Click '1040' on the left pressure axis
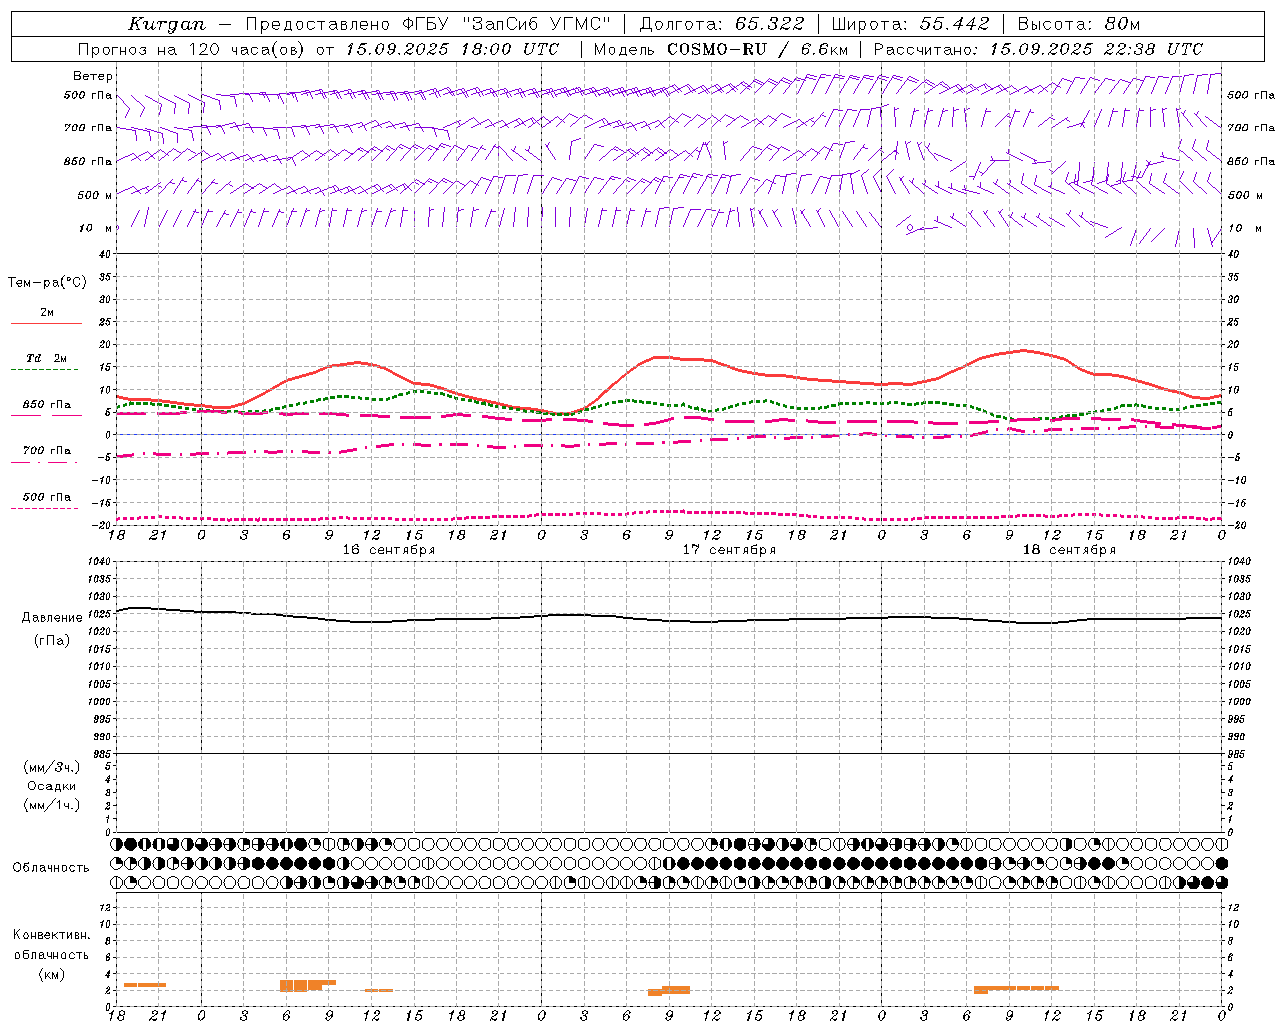 (98, 562)
